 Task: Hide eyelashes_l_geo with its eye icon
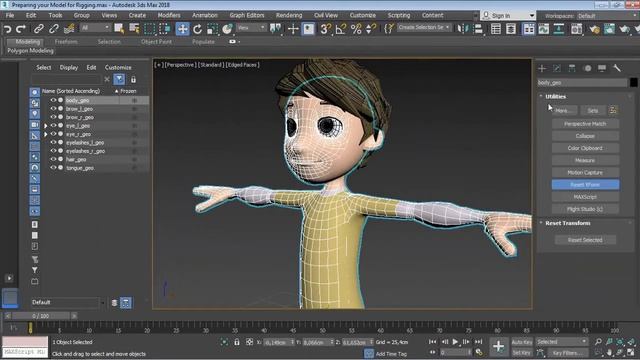(x=53, y=142)
